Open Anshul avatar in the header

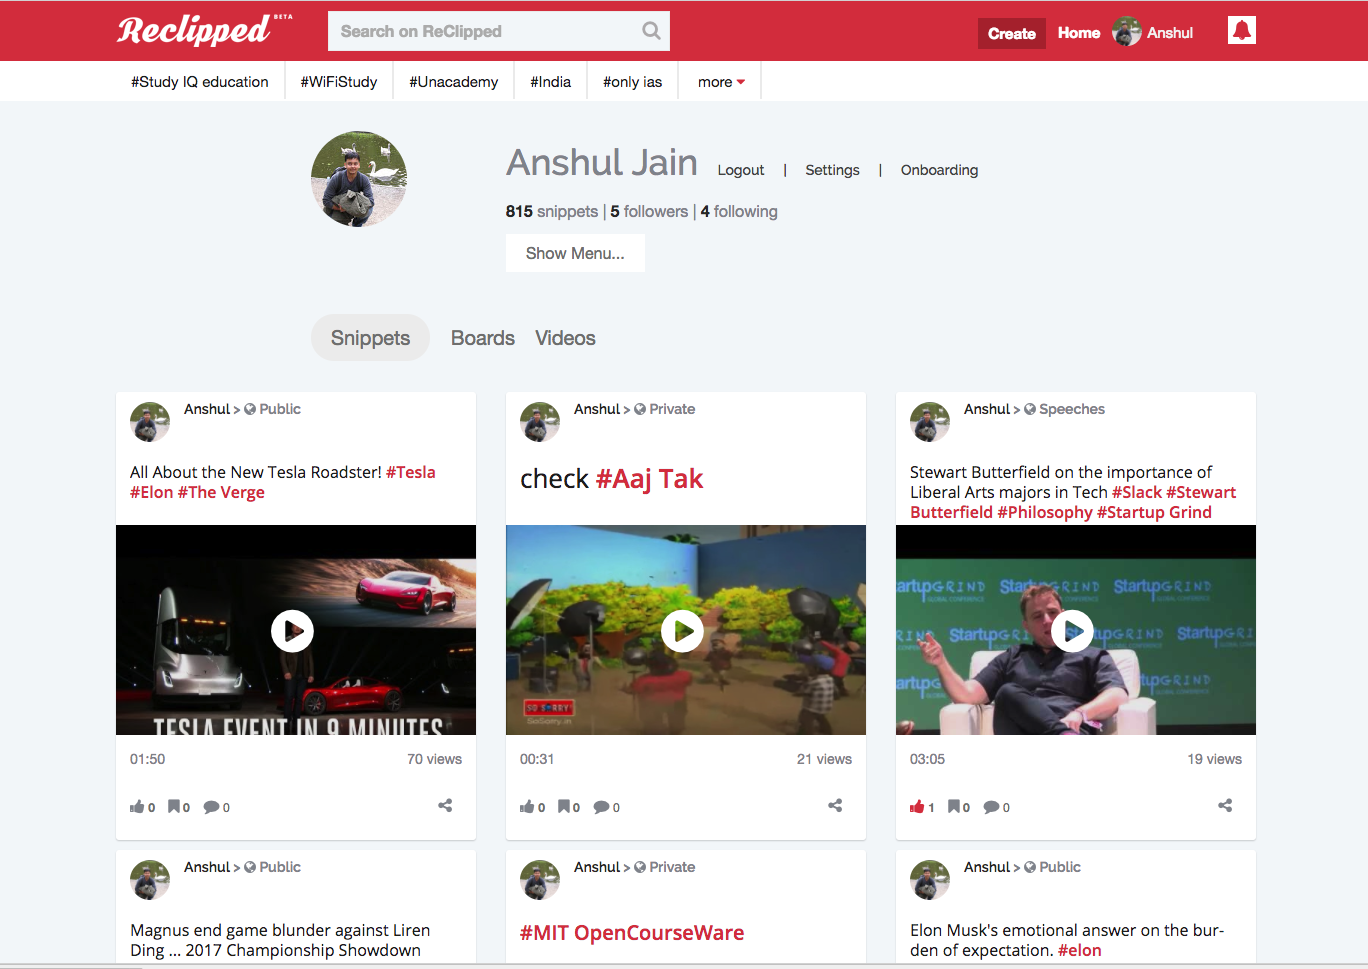coord(1127,32)
